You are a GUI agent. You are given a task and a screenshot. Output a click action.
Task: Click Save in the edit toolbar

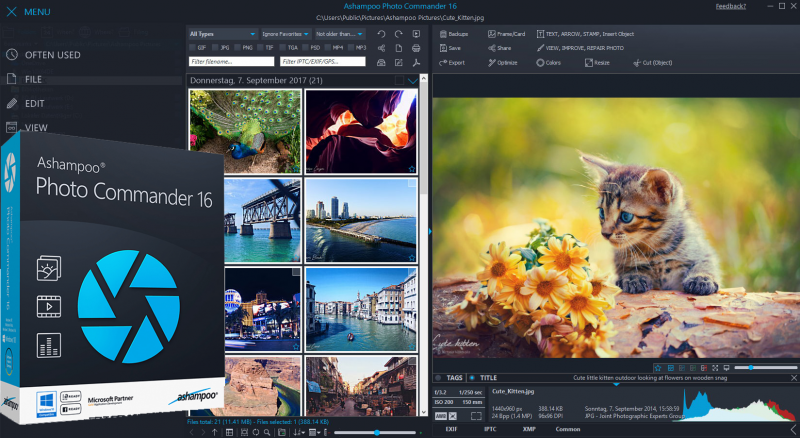coord(450,48)
